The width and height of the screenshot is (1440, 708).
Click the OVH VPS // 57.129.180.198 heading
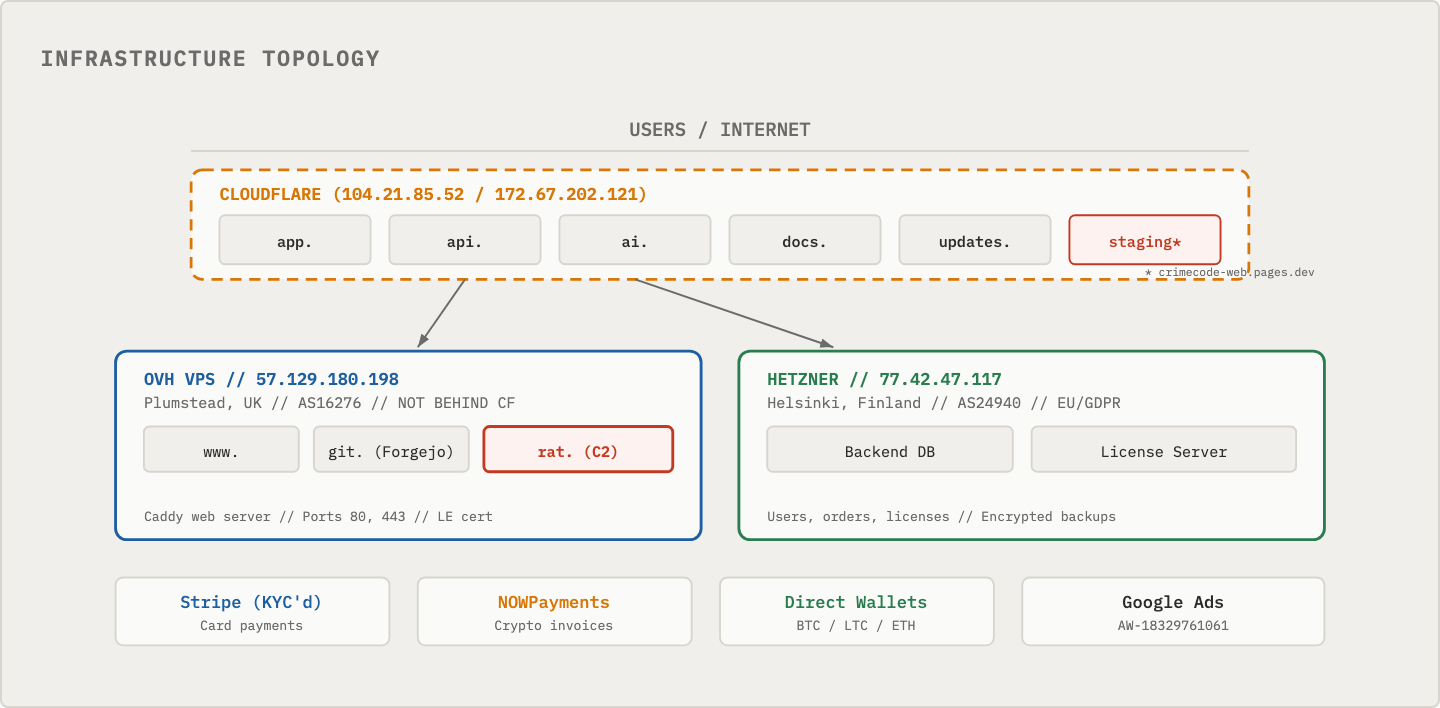tap(272, 379)
